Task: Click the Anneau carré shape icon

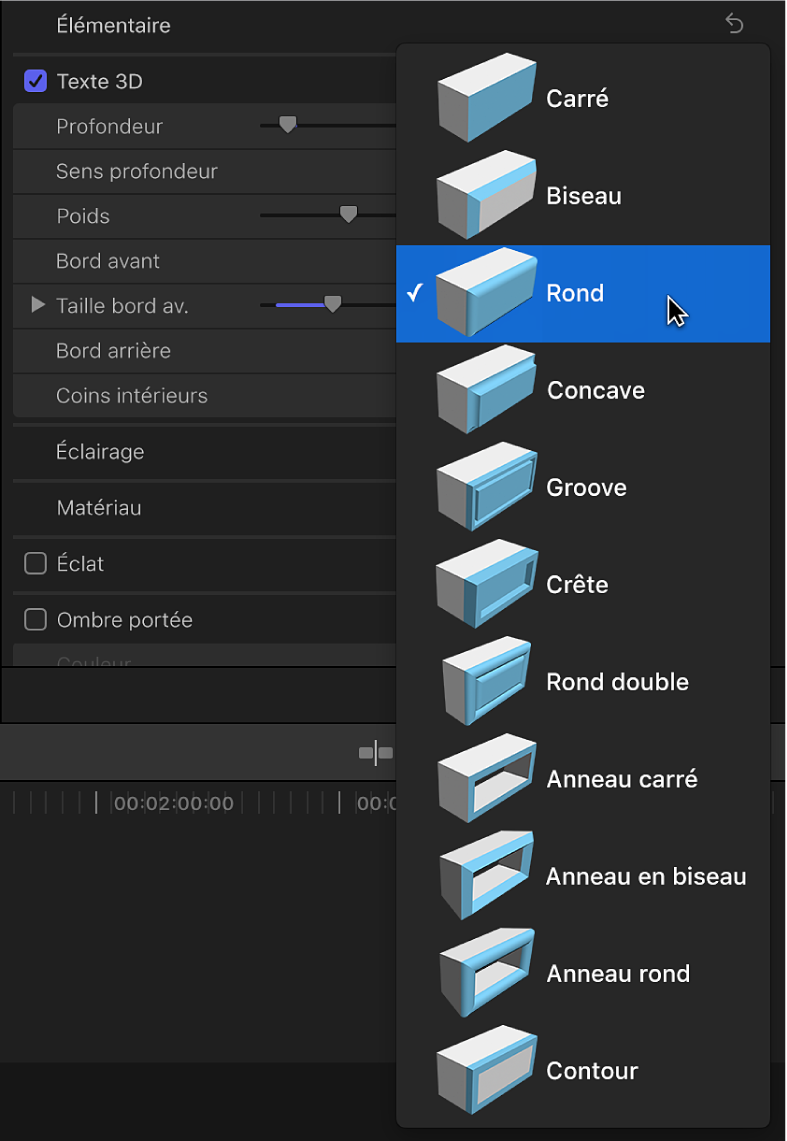Action: point(487,779)
